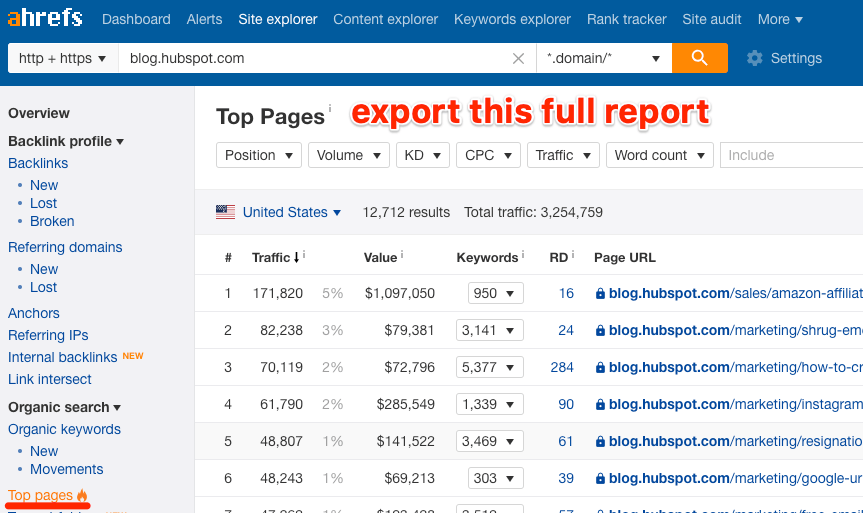863x513 pixels.
Task: Open Settings via the gear icon
Action: (755, 58)
